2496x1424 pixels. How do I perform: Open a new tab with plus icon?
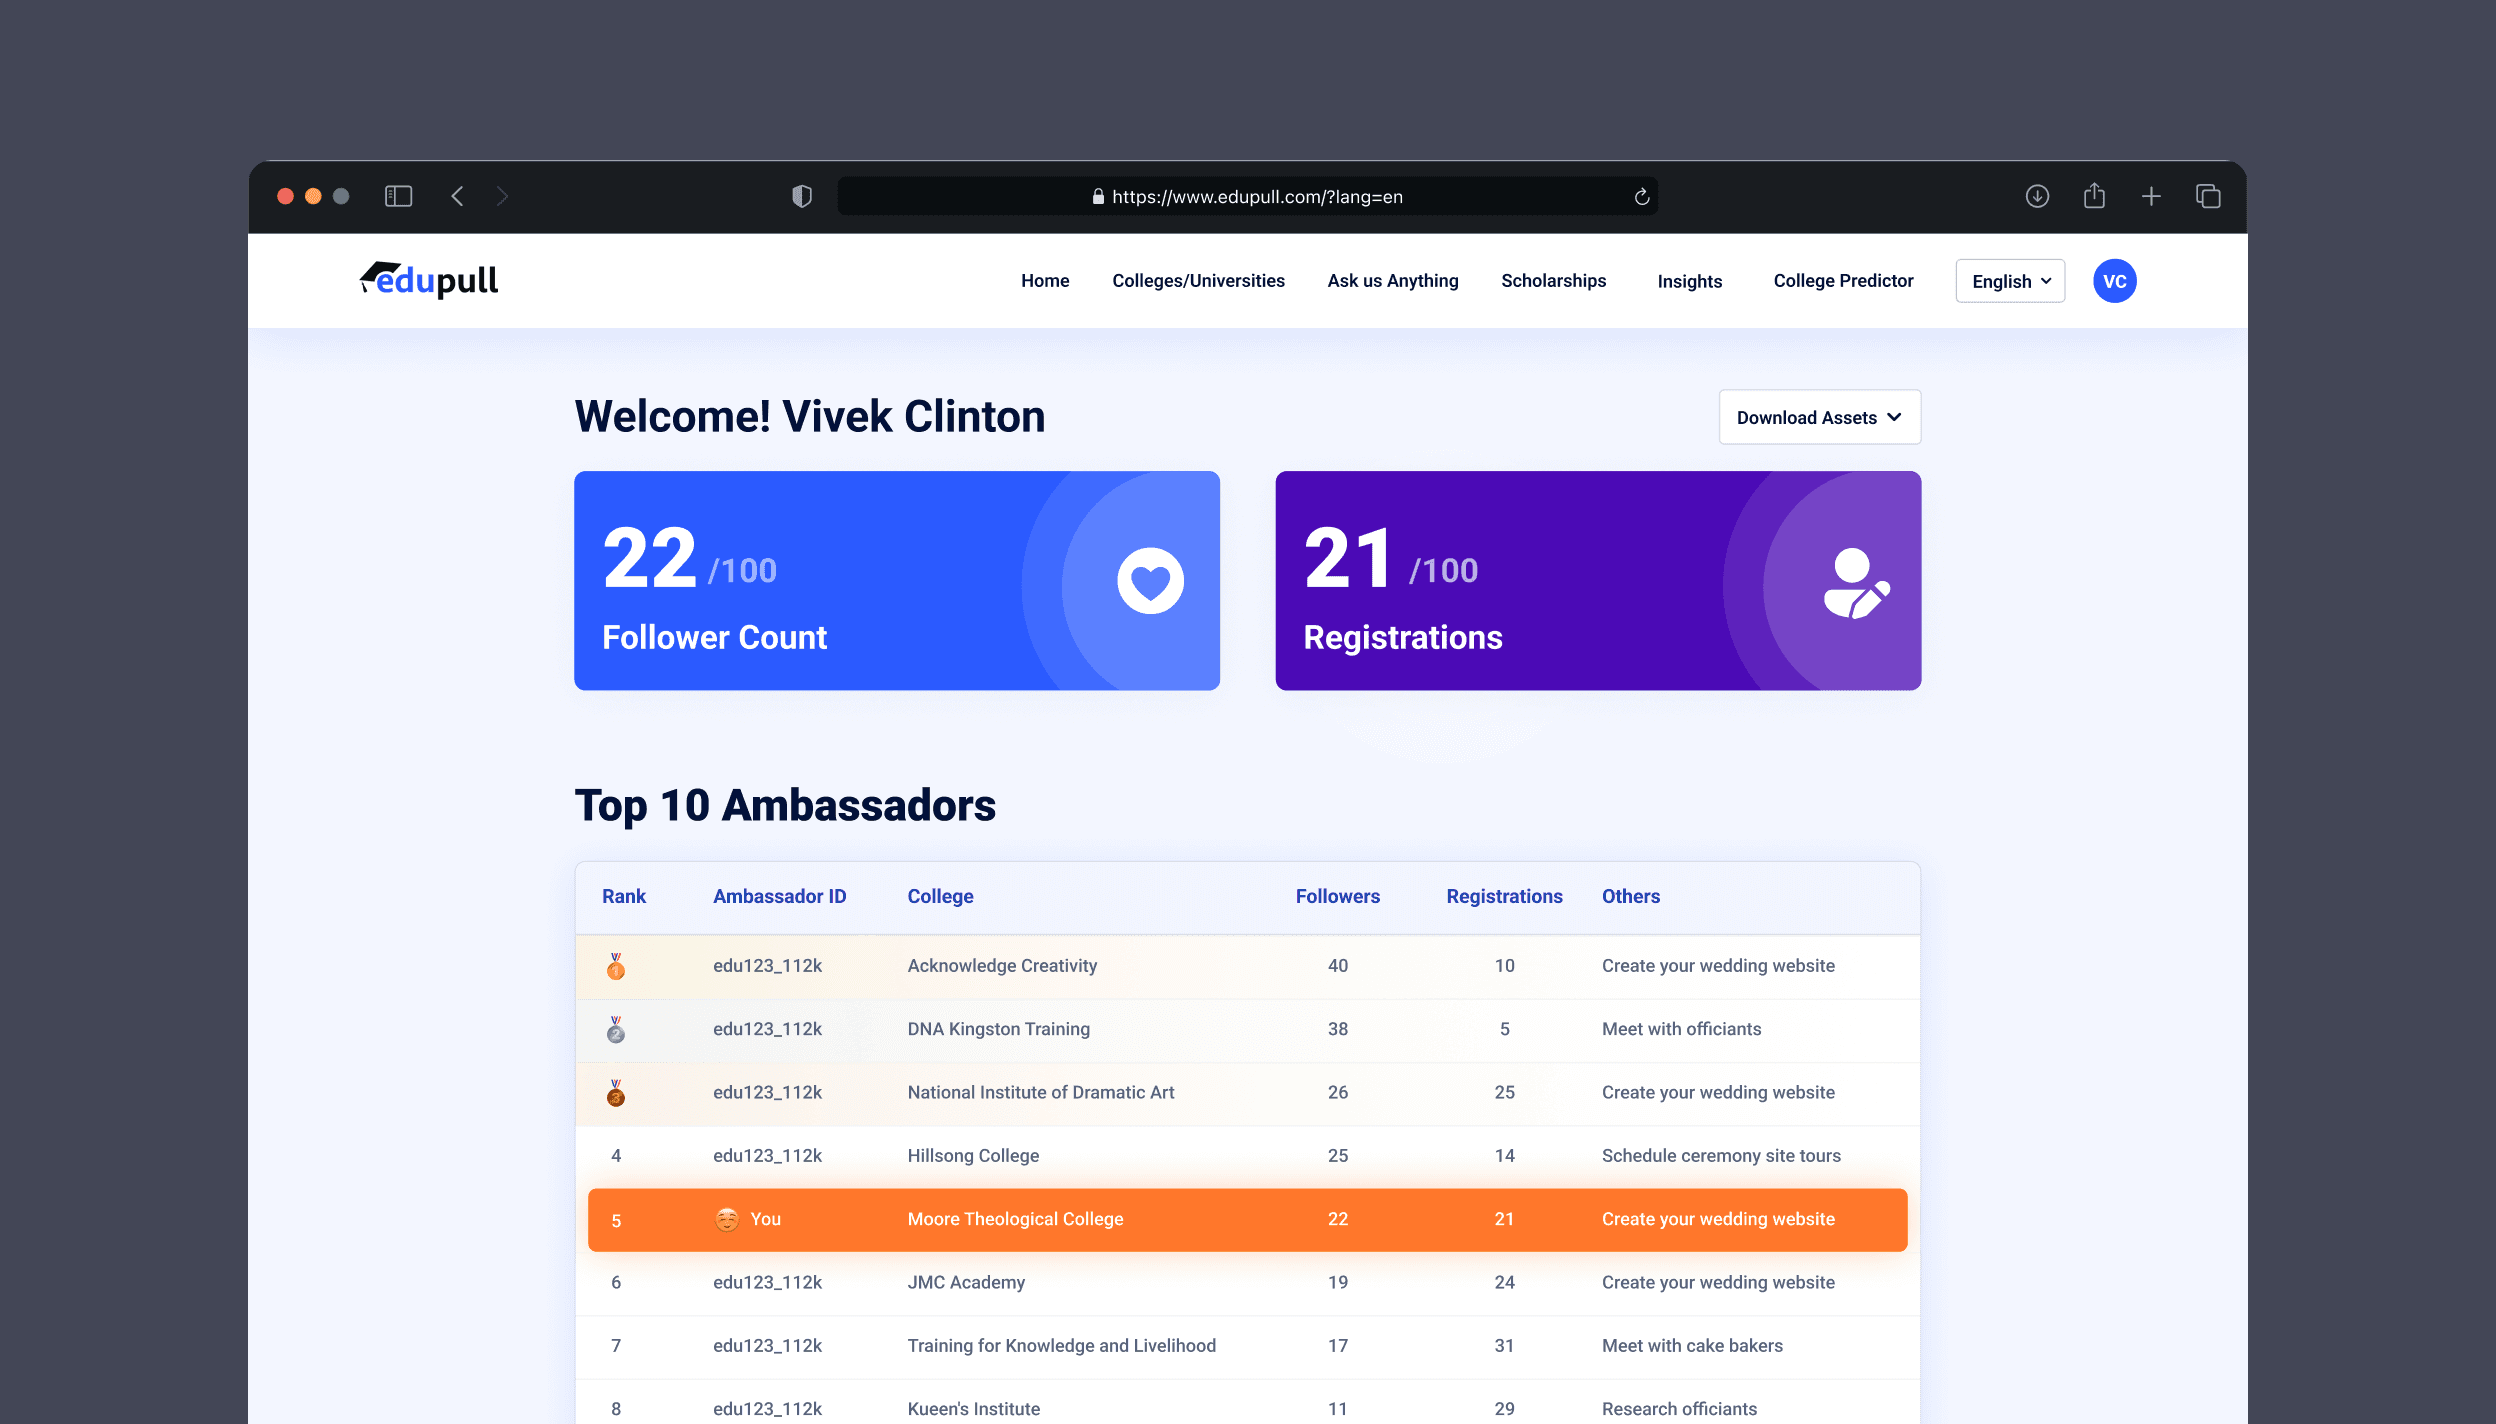pos(2151,196)
